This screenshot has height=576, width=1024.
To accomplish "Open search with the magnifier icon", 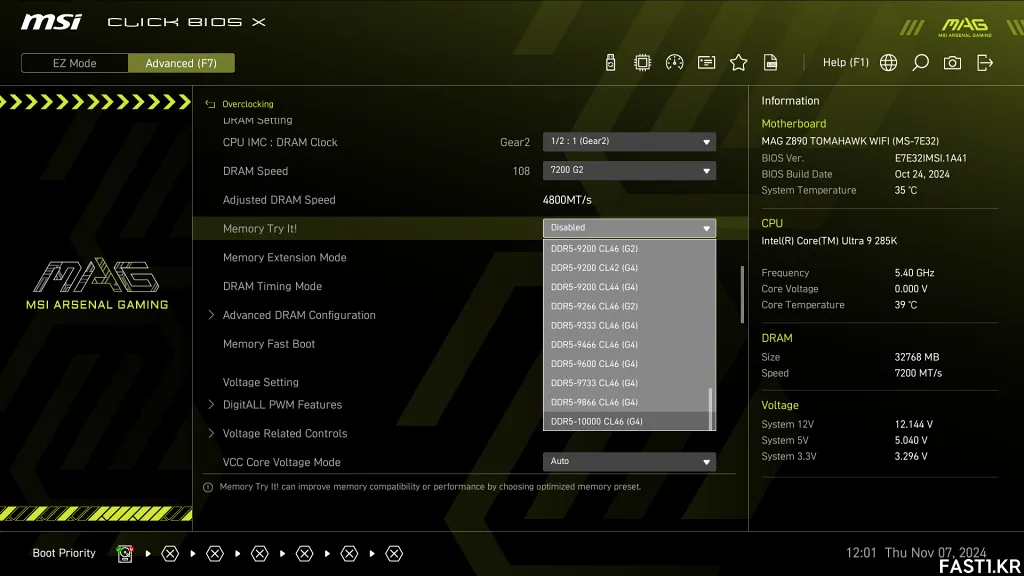I will 920,63.
